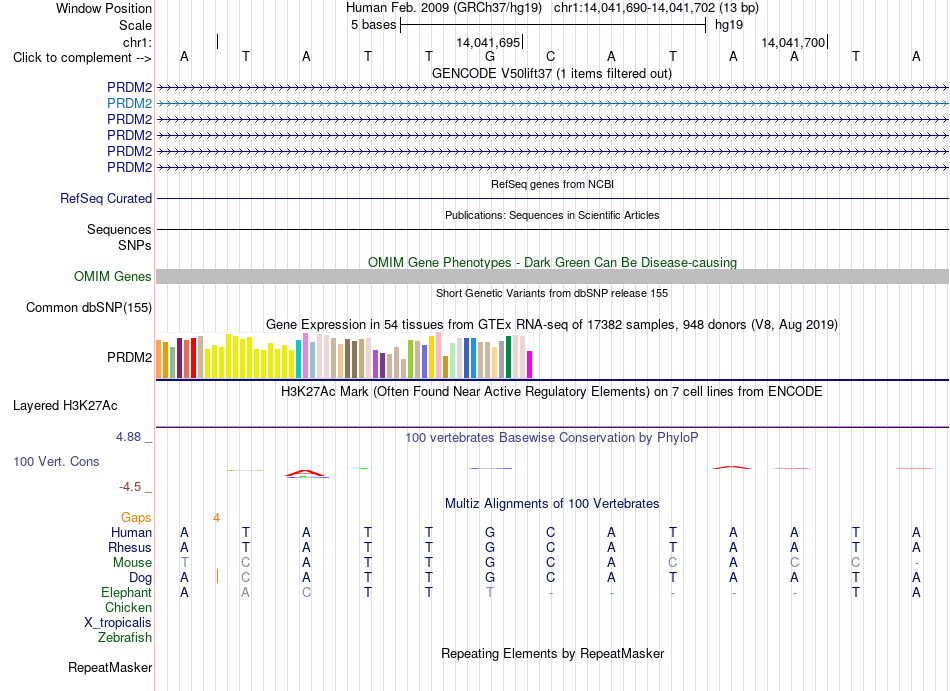Click the coordinate range chr1:14,041,690-14,041,702 header
This screenshot has width=950, height=691.
(656, 8)
